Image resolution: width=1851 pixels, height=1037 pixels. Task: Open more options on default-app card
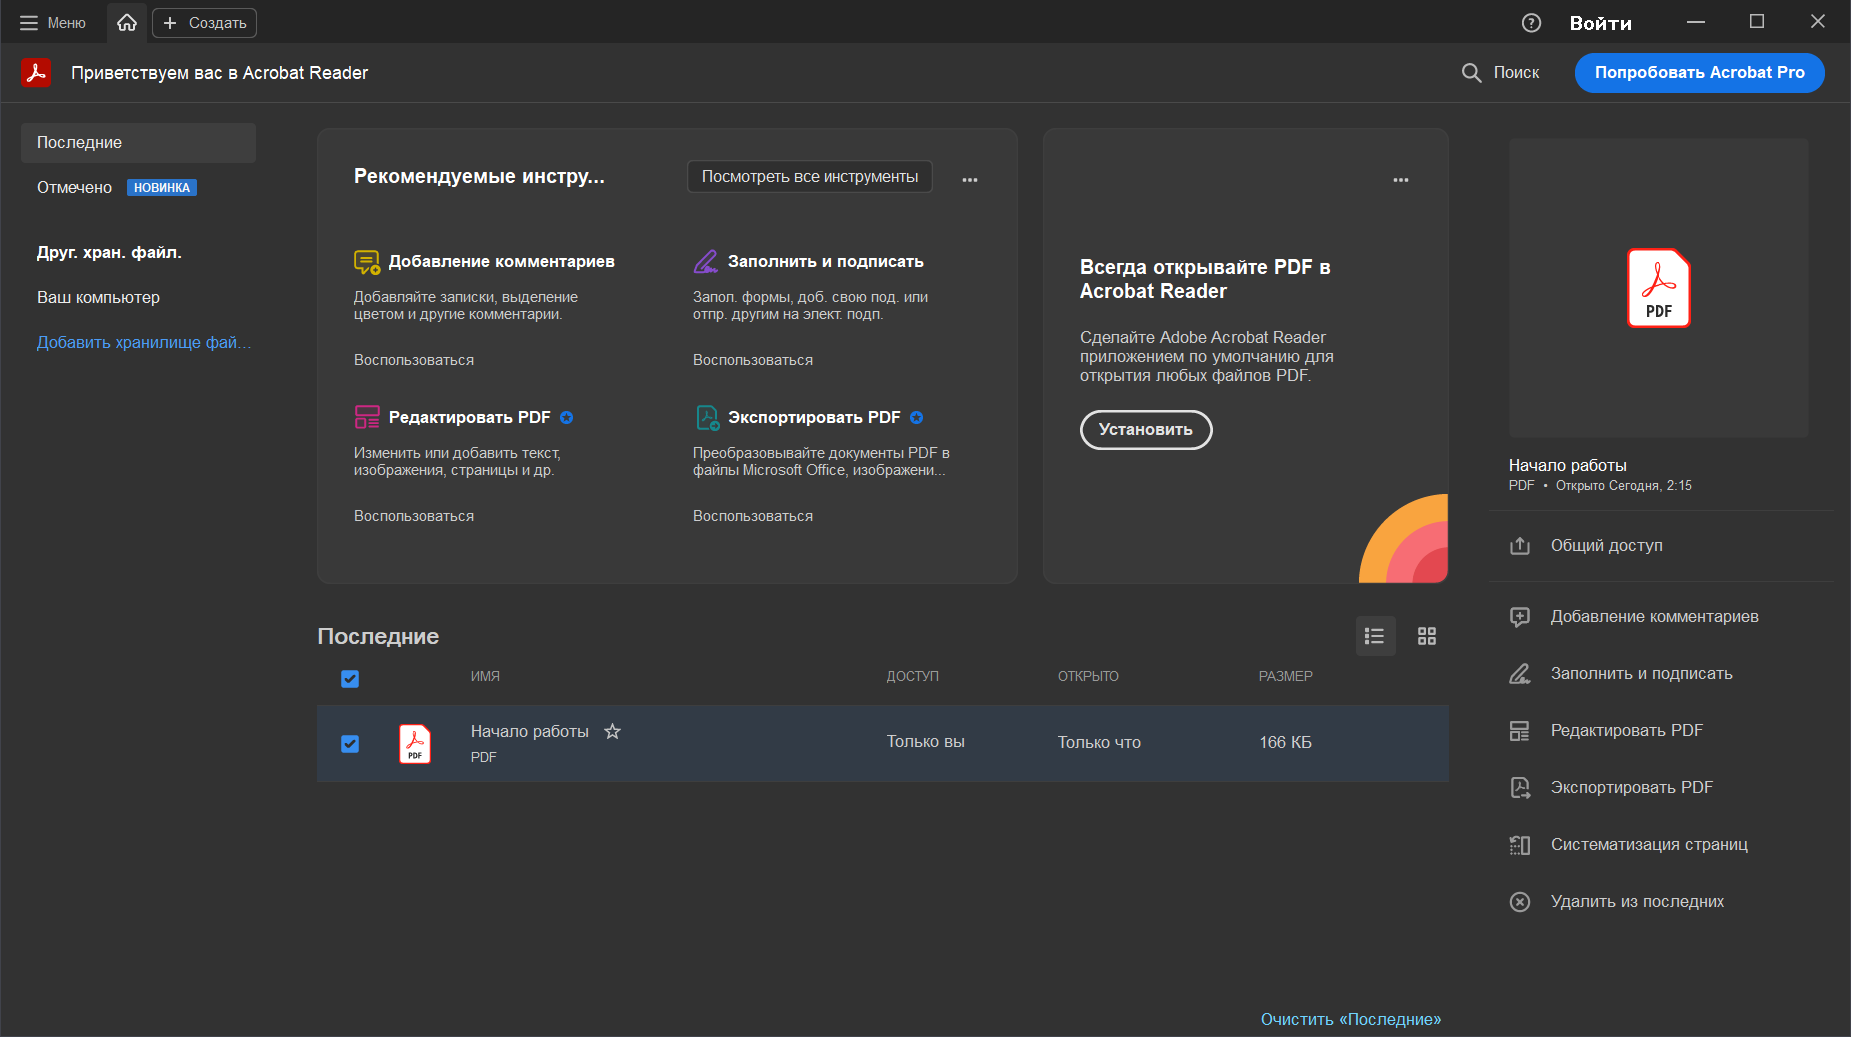[x=1401, y=180]
